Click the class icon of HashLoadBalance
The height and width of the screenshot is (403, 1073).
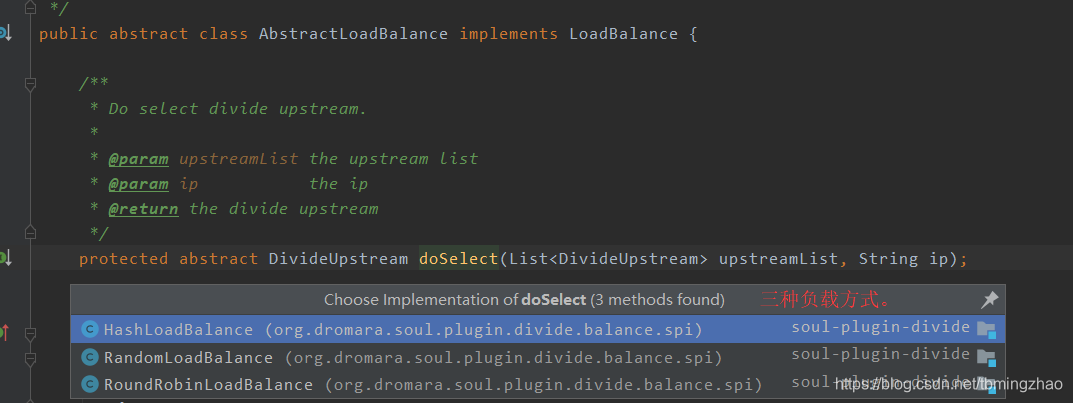[90, 329]
